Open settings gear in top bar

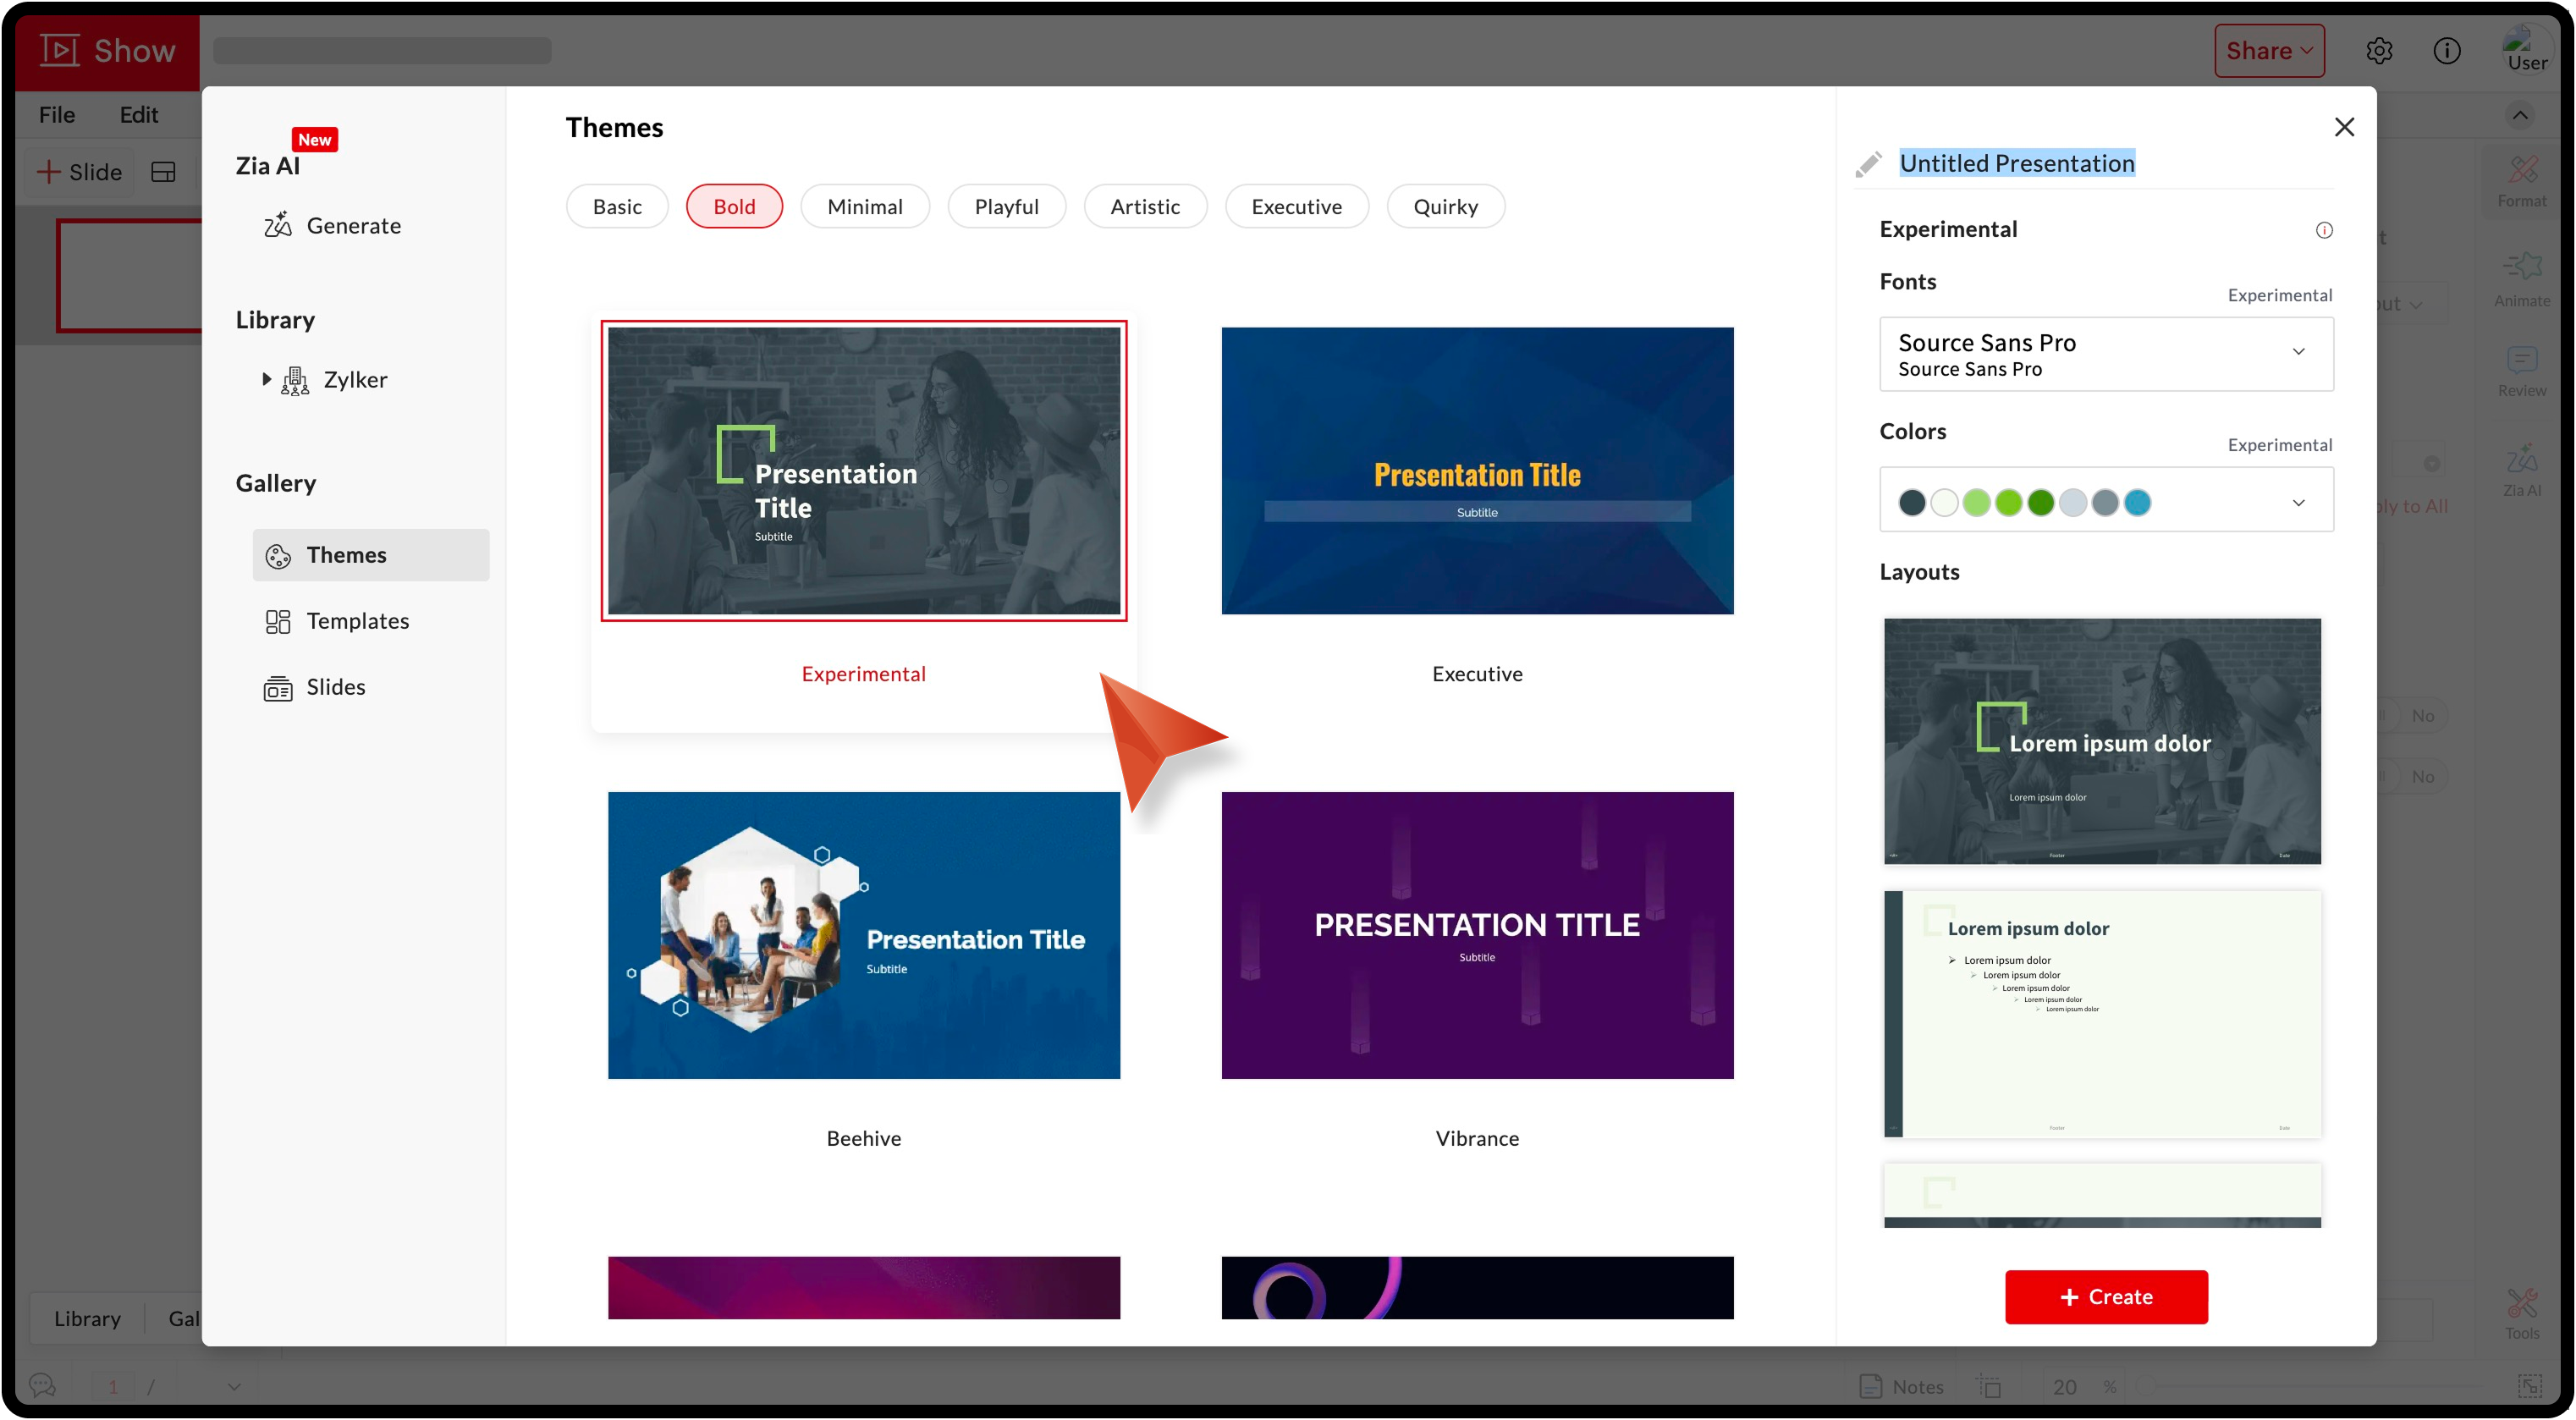(2379, 51)
